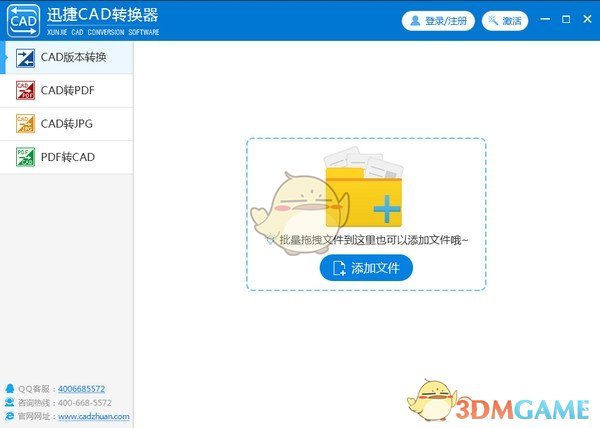Screen dimensions: 600x428
Task: Click the 激活 activate button
Action: pyautogui.click(x=505, y=21)
